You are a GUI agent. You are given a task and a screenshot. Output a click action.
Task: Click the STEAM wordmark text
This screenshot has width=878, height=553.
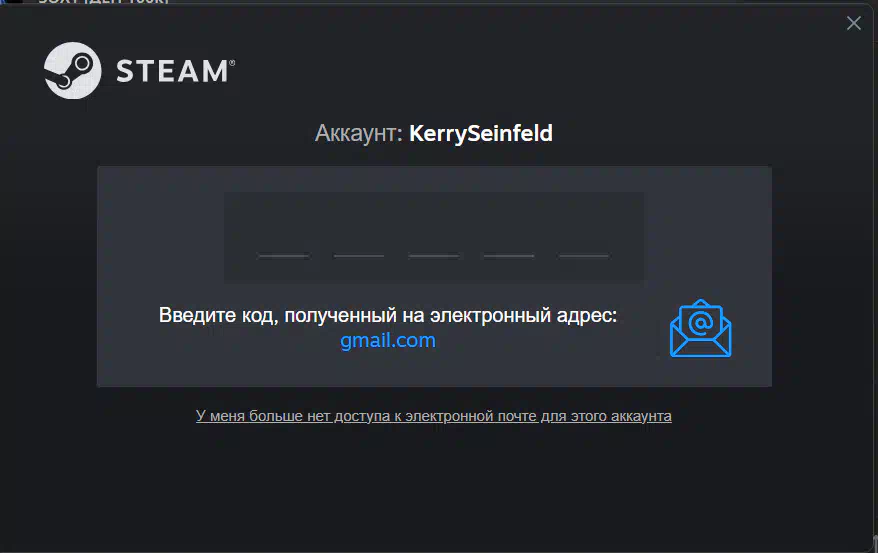pyautogui.click(x=175, y=71)
